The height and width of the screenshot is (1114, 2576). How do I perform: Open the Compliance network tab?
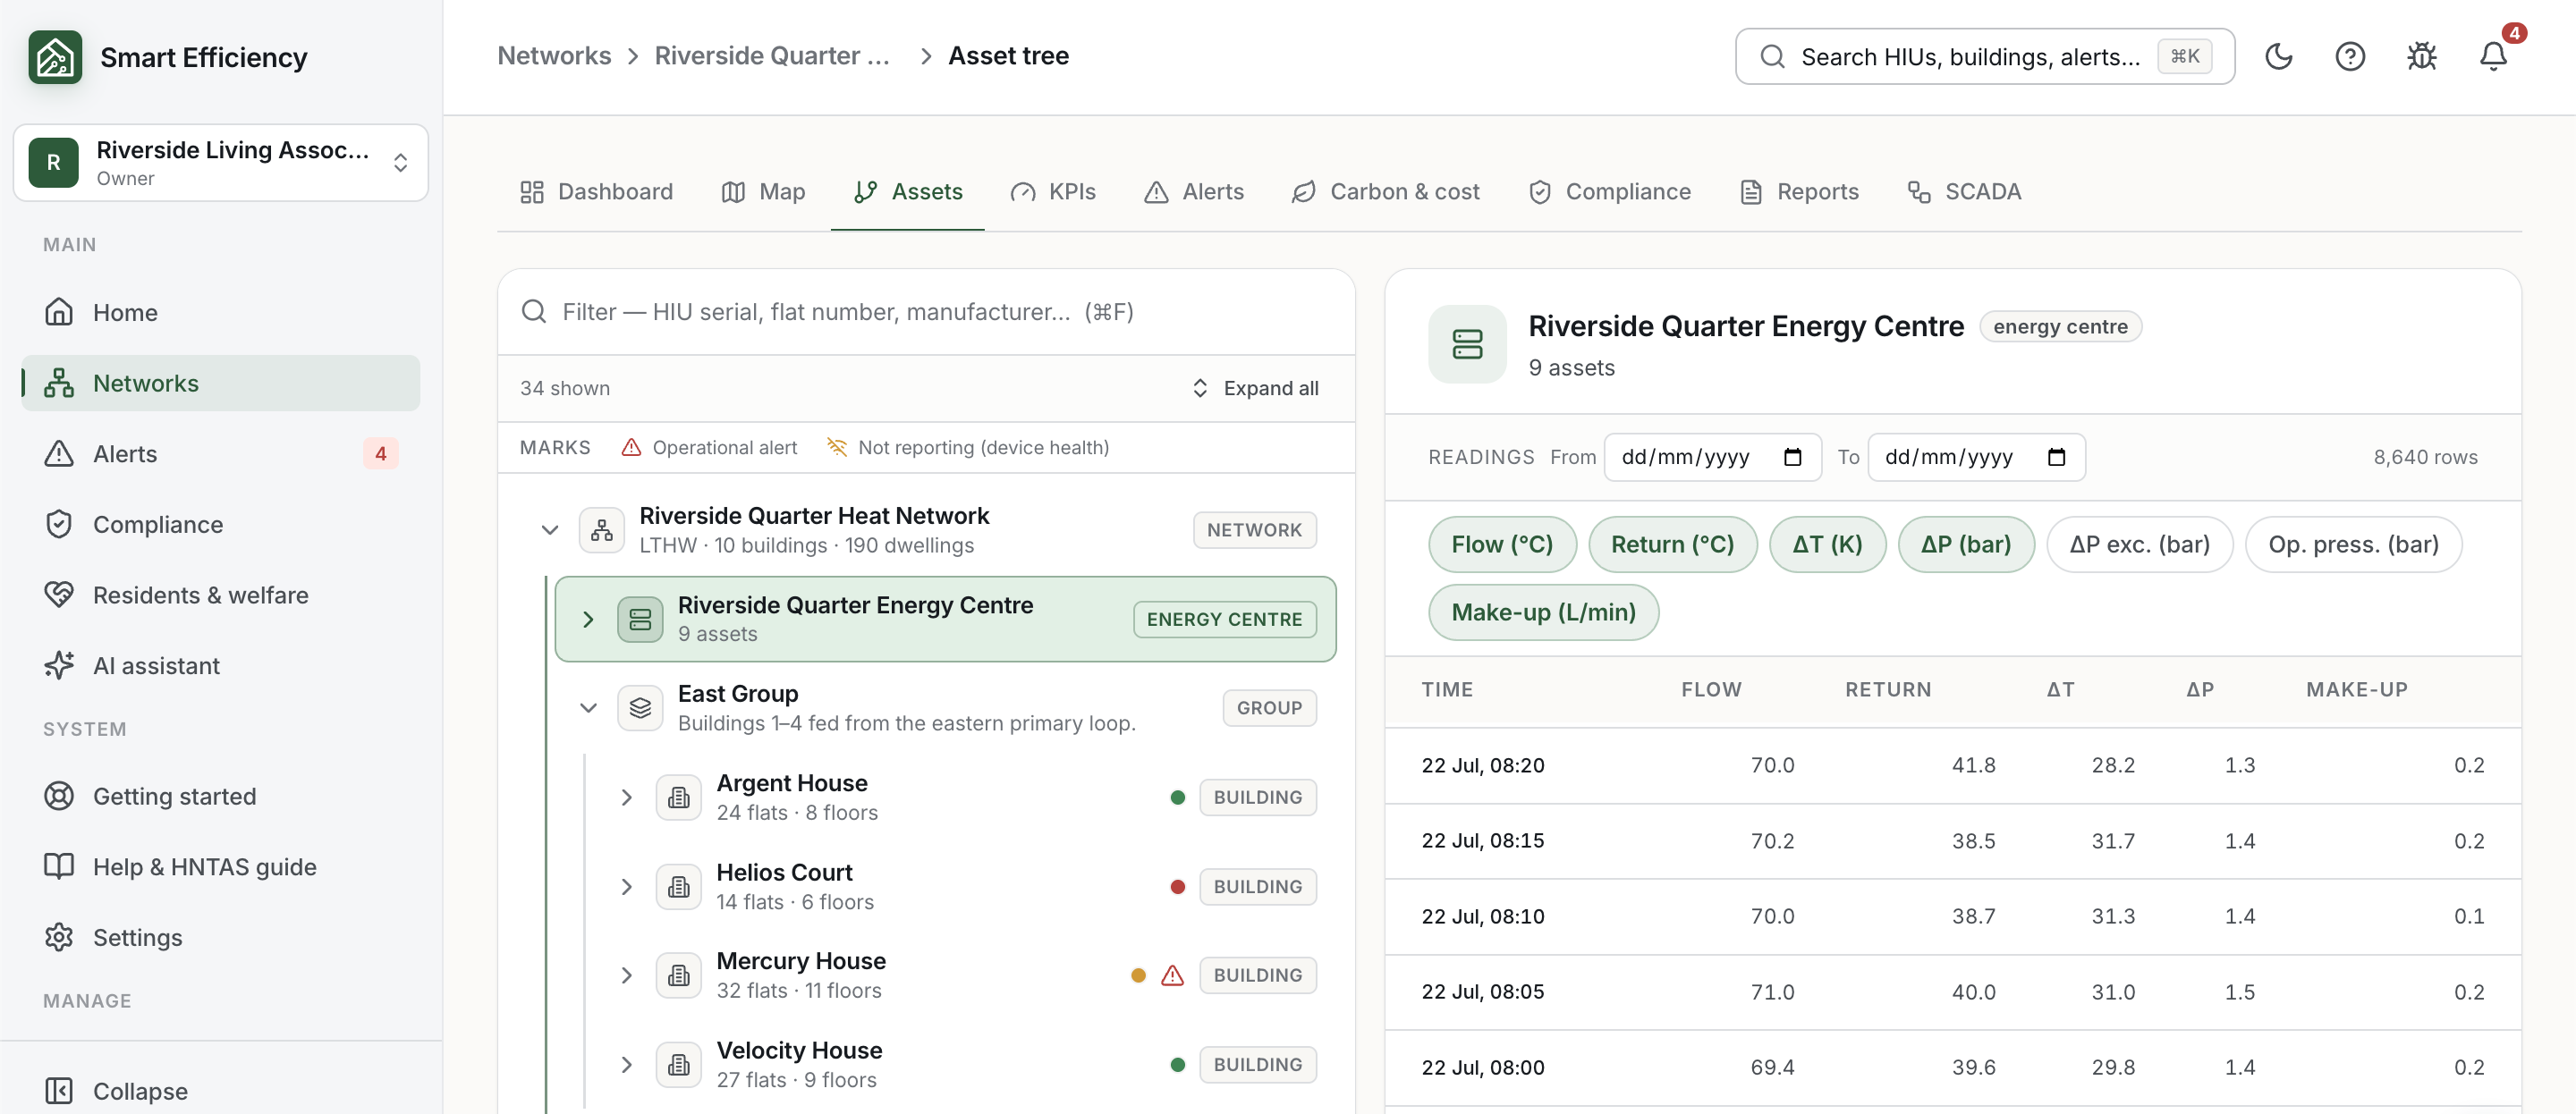[1609, 191]
